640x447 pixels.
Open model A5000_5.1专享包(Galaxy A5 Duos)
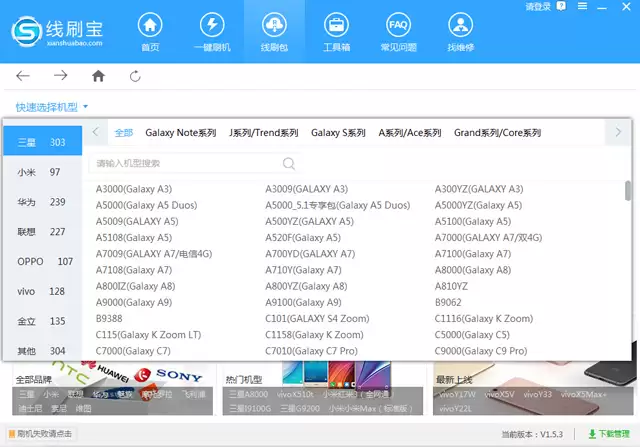338,205
